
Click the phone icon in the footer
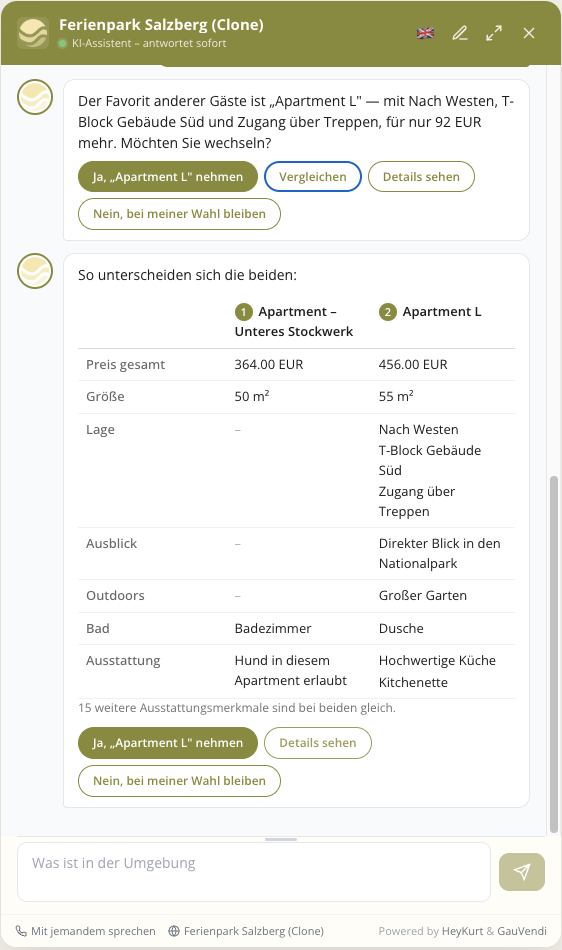tap(21, 931)
